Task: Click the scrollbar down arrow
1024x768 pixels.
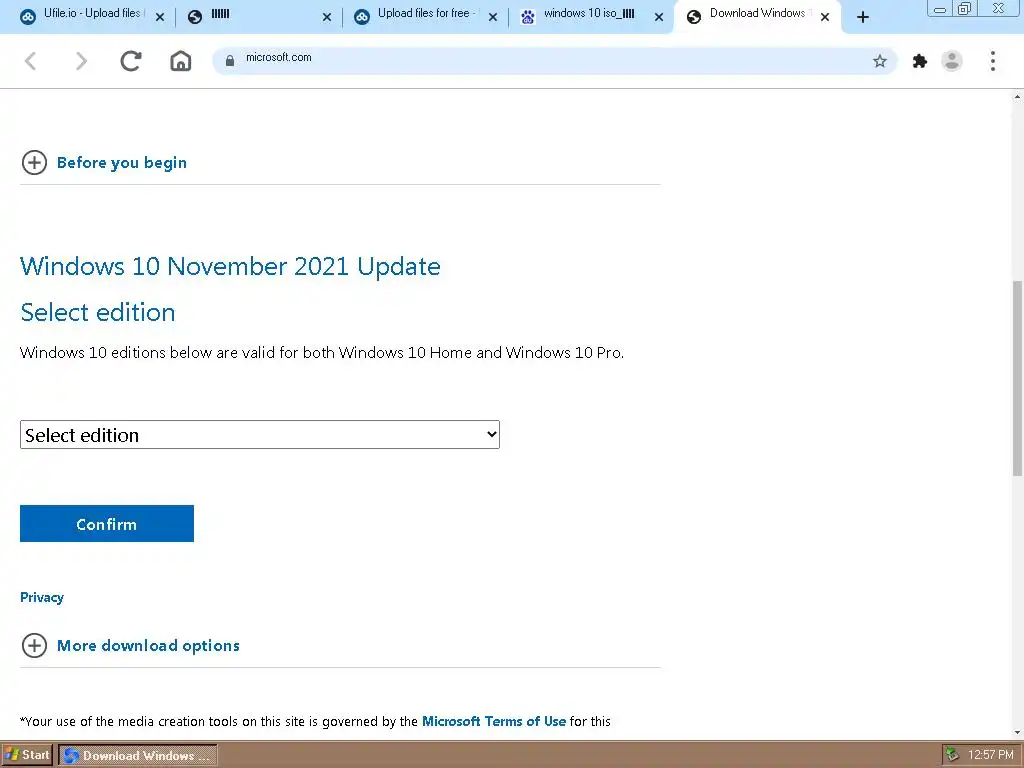Action: coord(1017,733)
